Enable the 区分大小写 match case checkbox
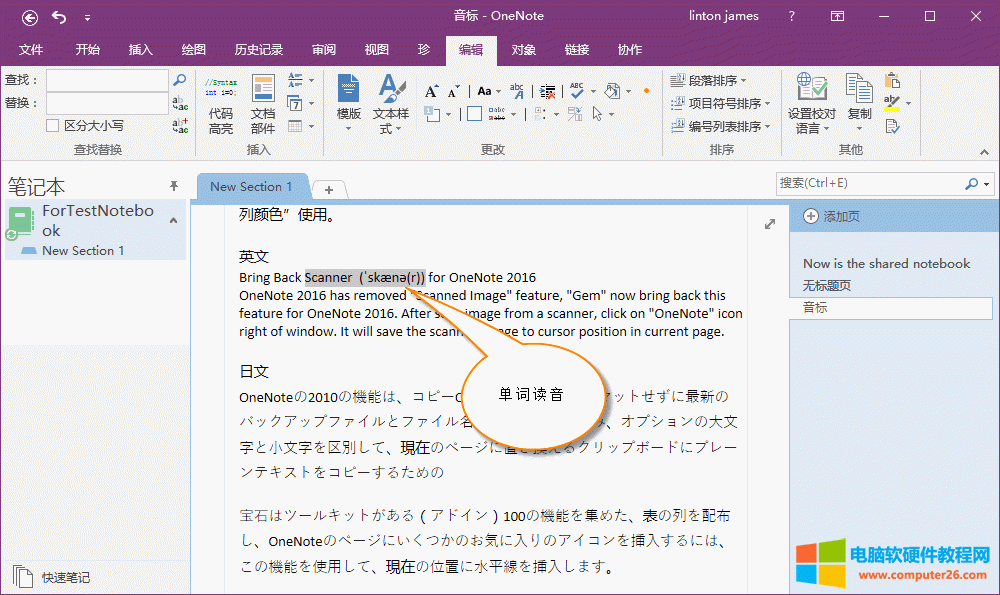The height and width of the screenshot is (595, 1000). point(53,126)
